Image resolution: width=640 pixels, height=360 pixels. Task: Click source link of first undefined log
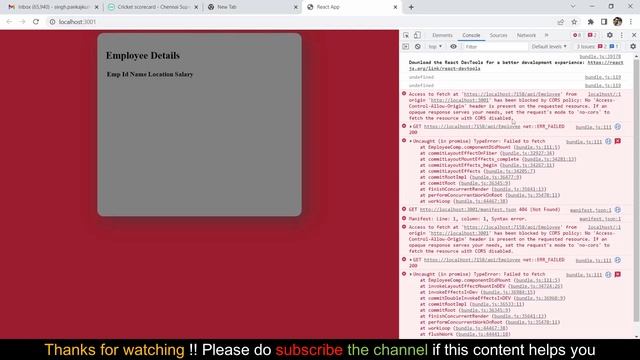(602, 77)
